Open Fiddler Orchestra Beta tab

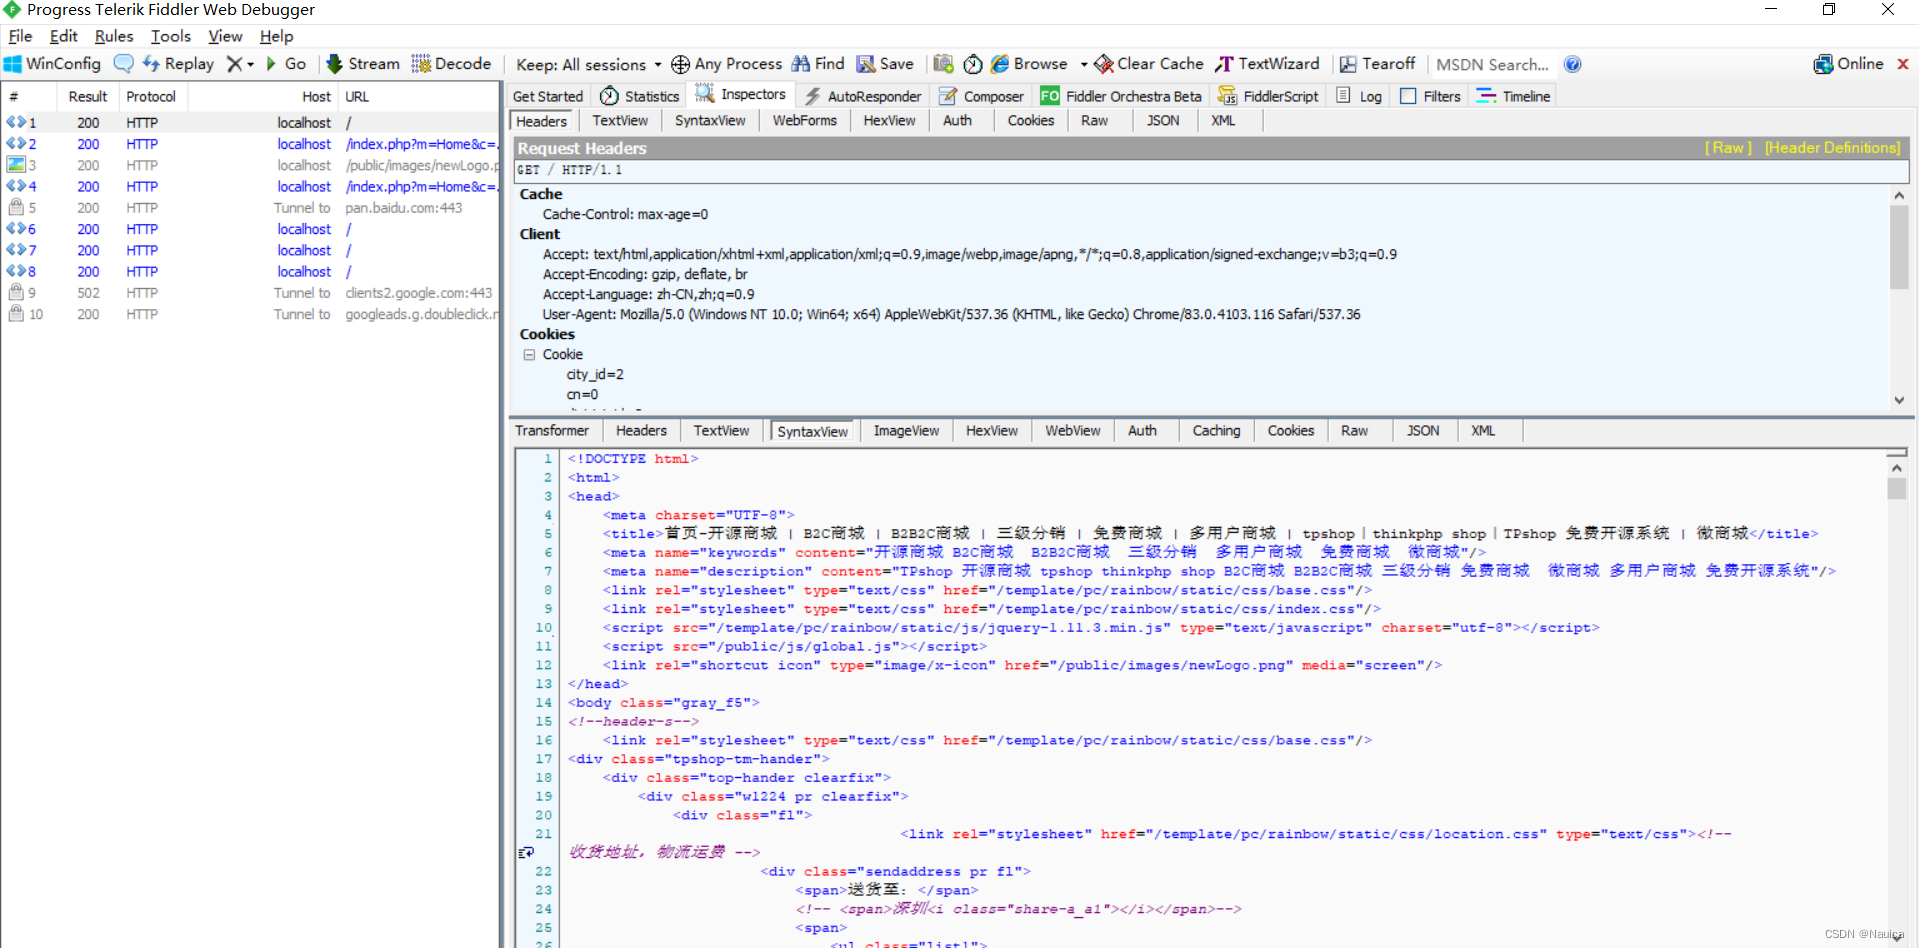1121,96
